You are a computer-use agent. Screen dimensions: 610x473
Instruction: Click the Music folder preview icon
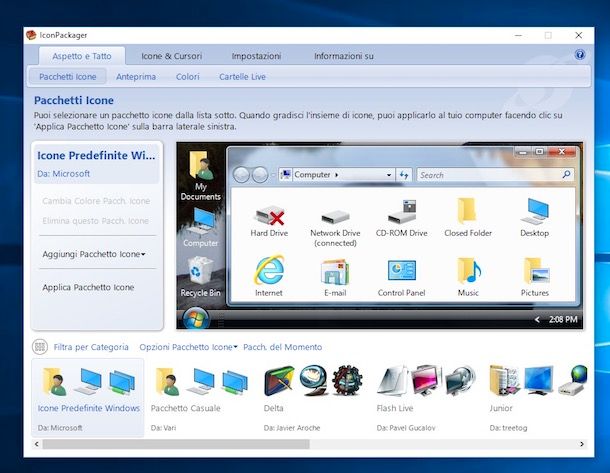click(468, 271)
